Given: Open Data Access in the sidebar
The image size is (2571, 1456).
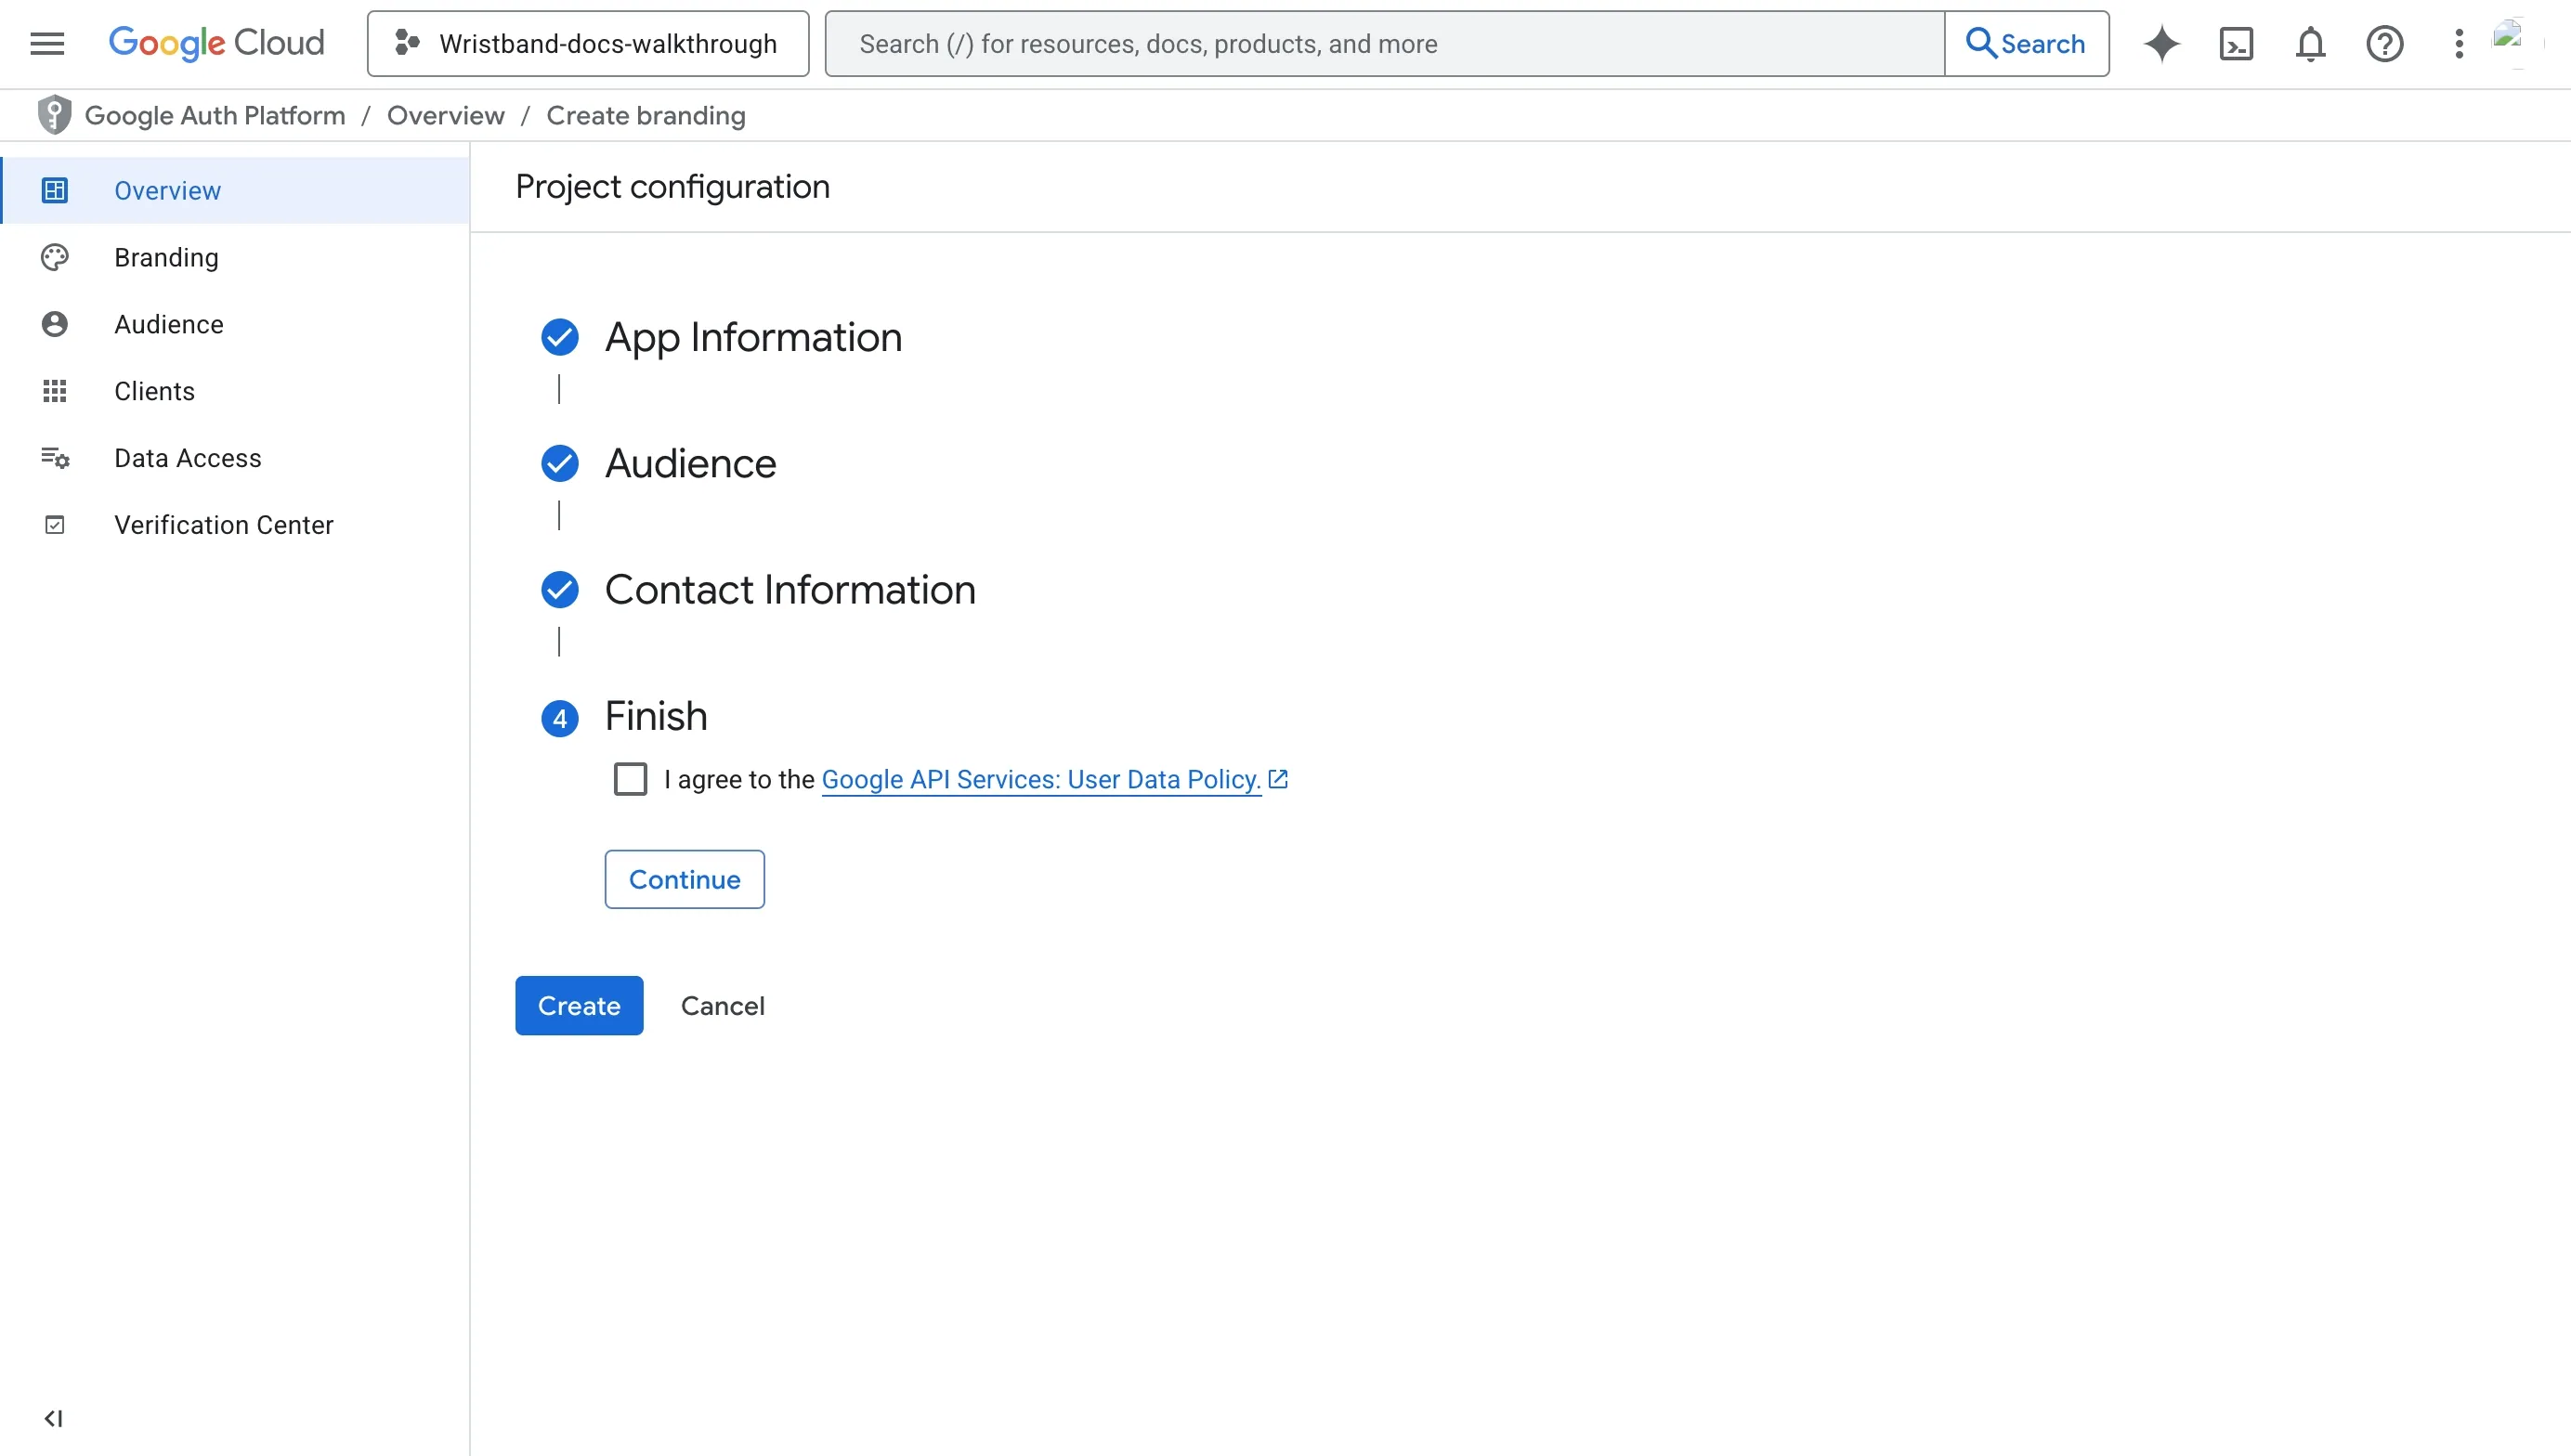Looking at the screenshot, I should [236, 458].
